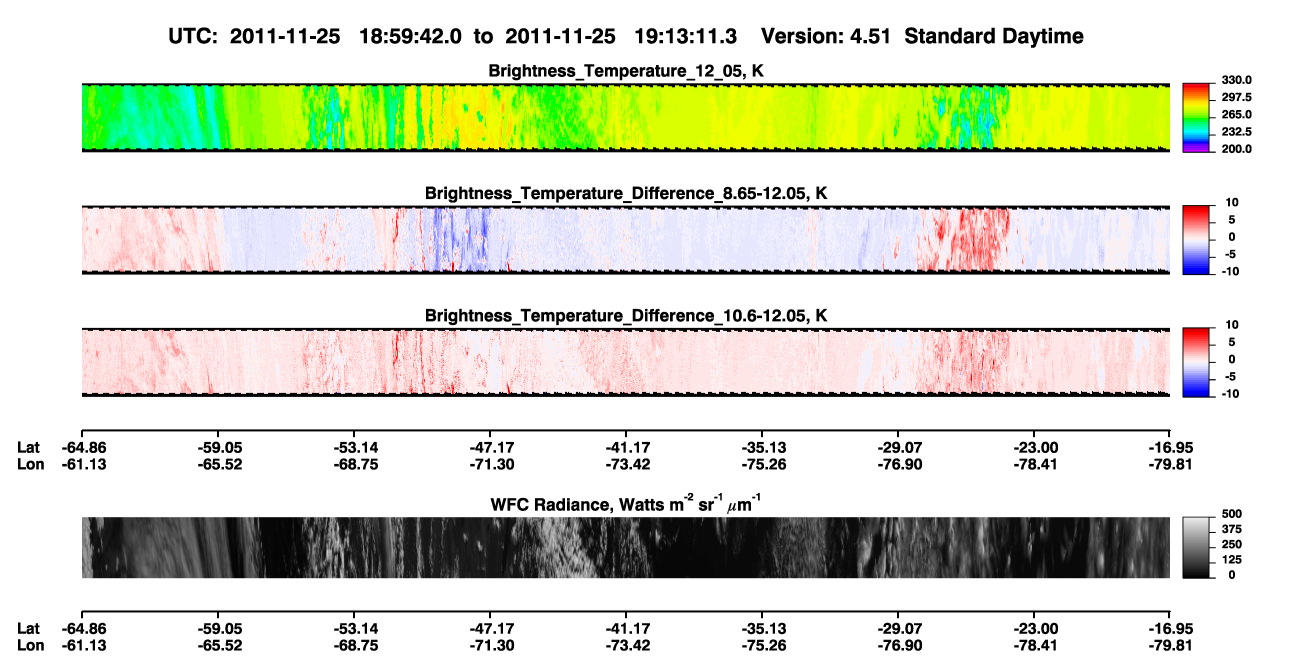Image resolution: width=1300 pixels, height=667 pixels.
Task: Click the 297.5 colorbar tick label
Action: pos(1237,97)
